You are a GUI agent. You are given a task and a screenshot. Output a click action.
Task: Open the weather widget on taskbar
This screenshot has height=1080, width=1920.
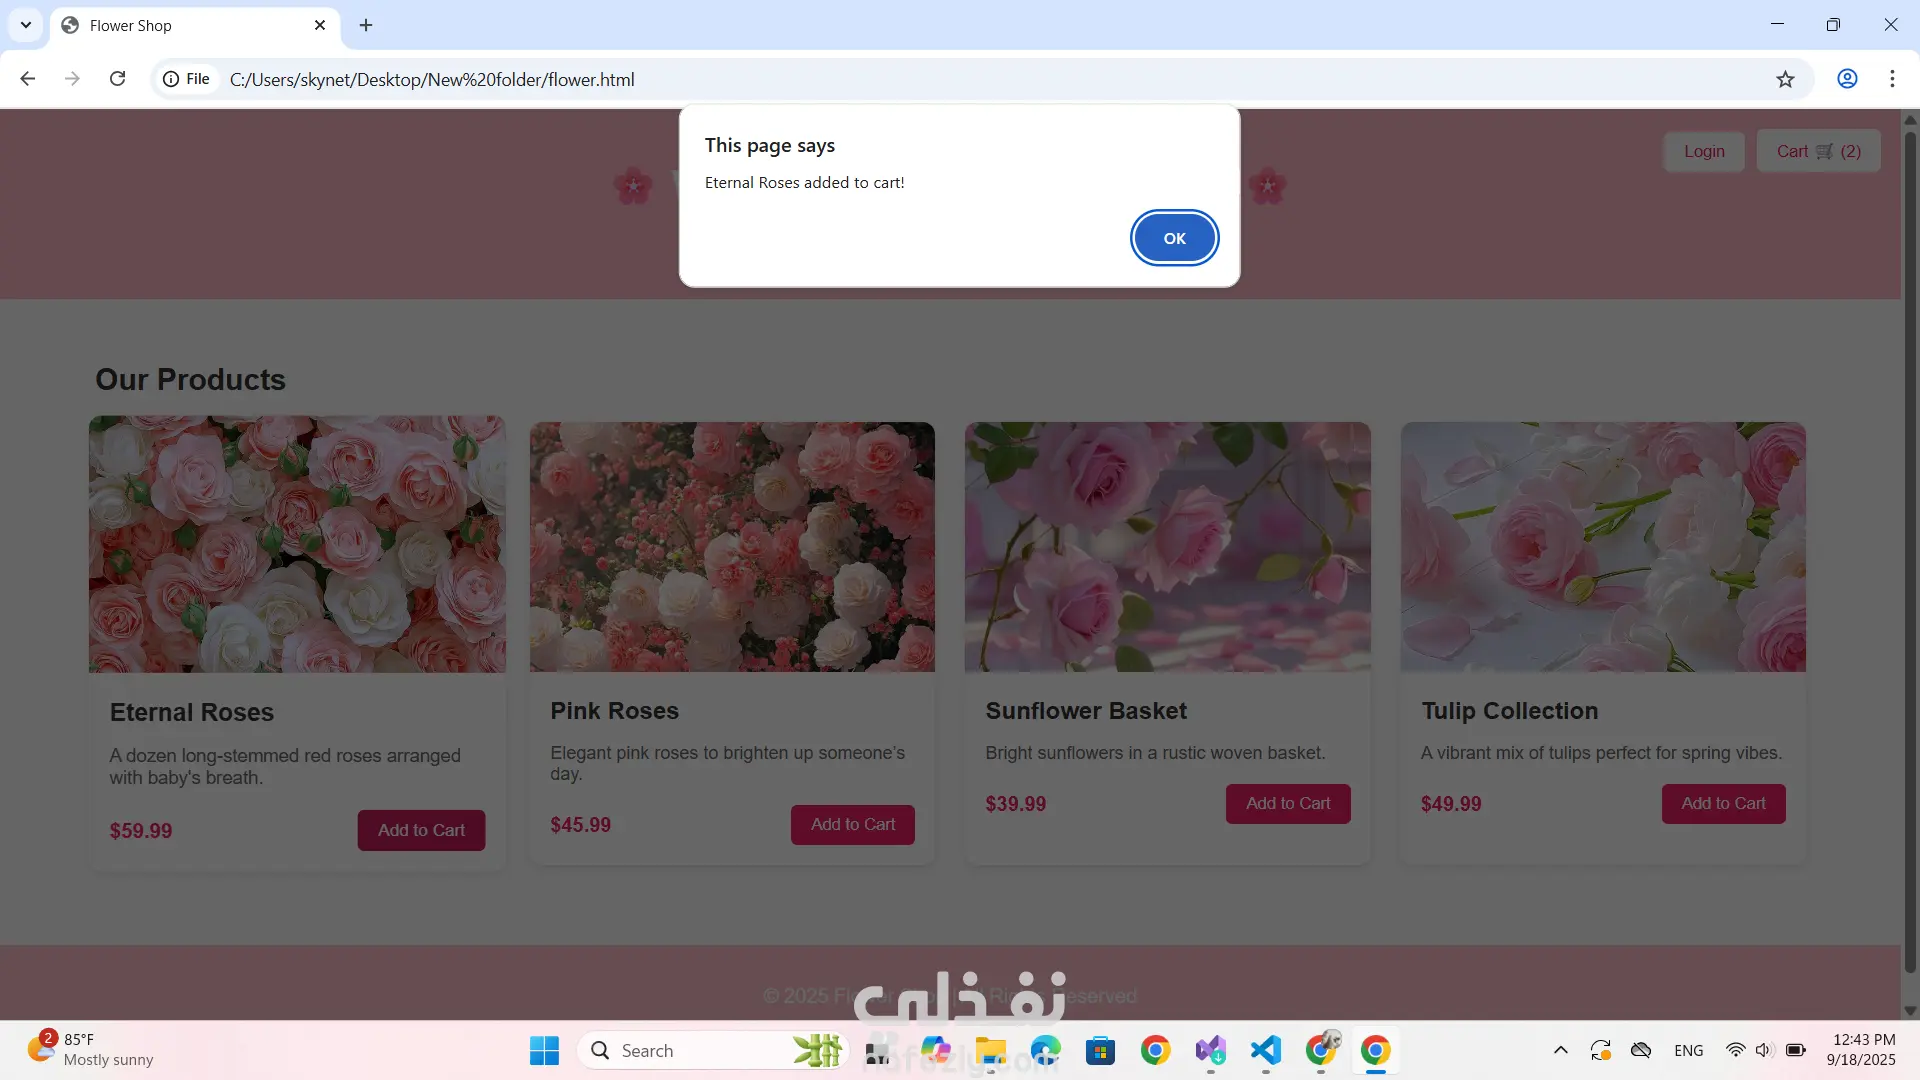click(x=90, y=1050)
